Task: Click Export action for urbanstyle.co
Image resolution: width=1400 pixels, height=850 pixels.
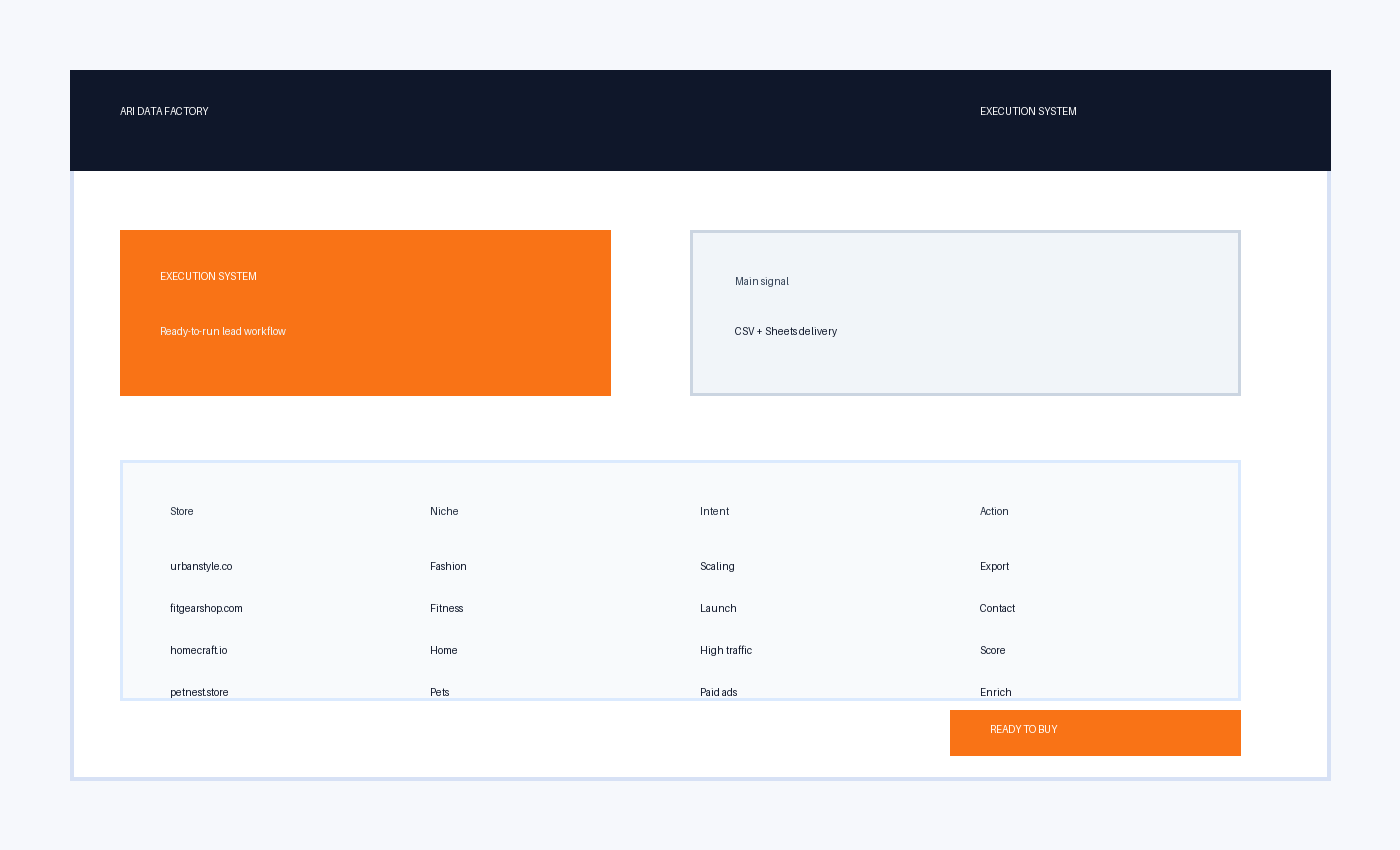Action: tap(994, 566)
